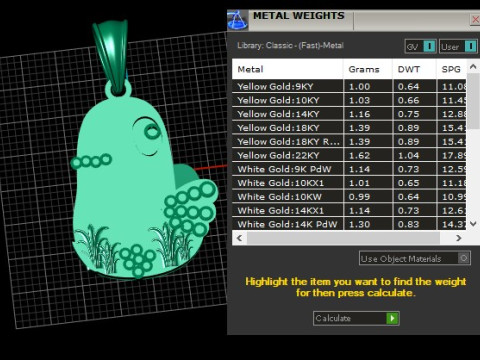Select the Yellow Gold:18KY row
Viewport: 480px width, 360px height.
349,128
